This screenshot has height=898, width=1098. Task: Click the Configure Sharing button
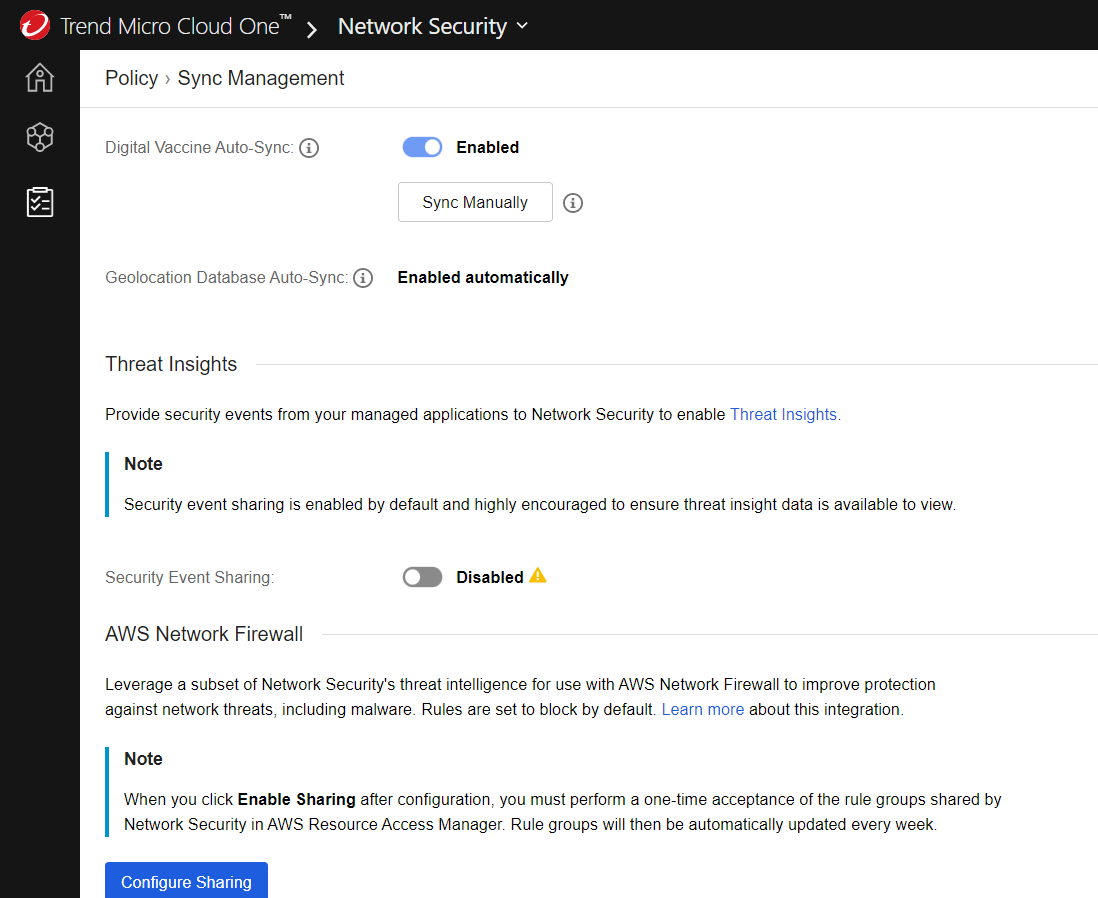(186, 881)
